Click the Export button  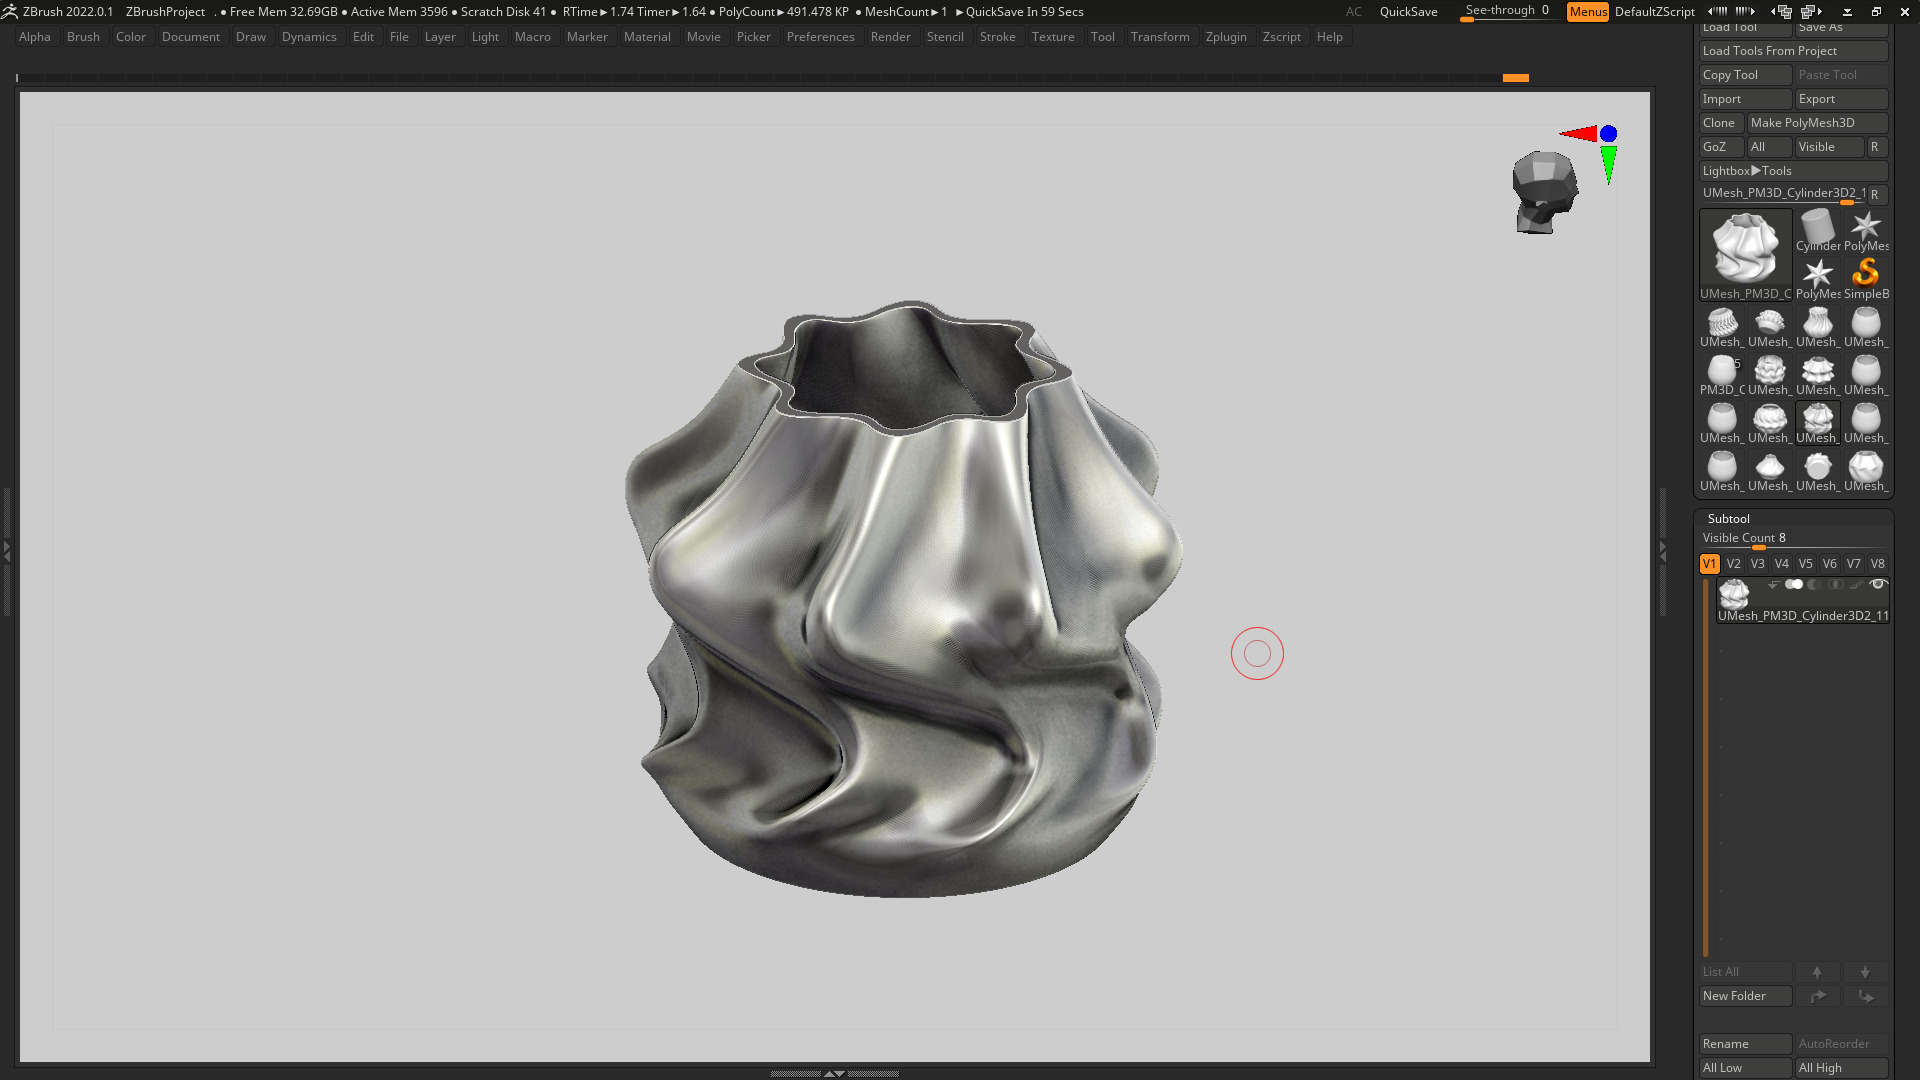(x=1842, y=99)
